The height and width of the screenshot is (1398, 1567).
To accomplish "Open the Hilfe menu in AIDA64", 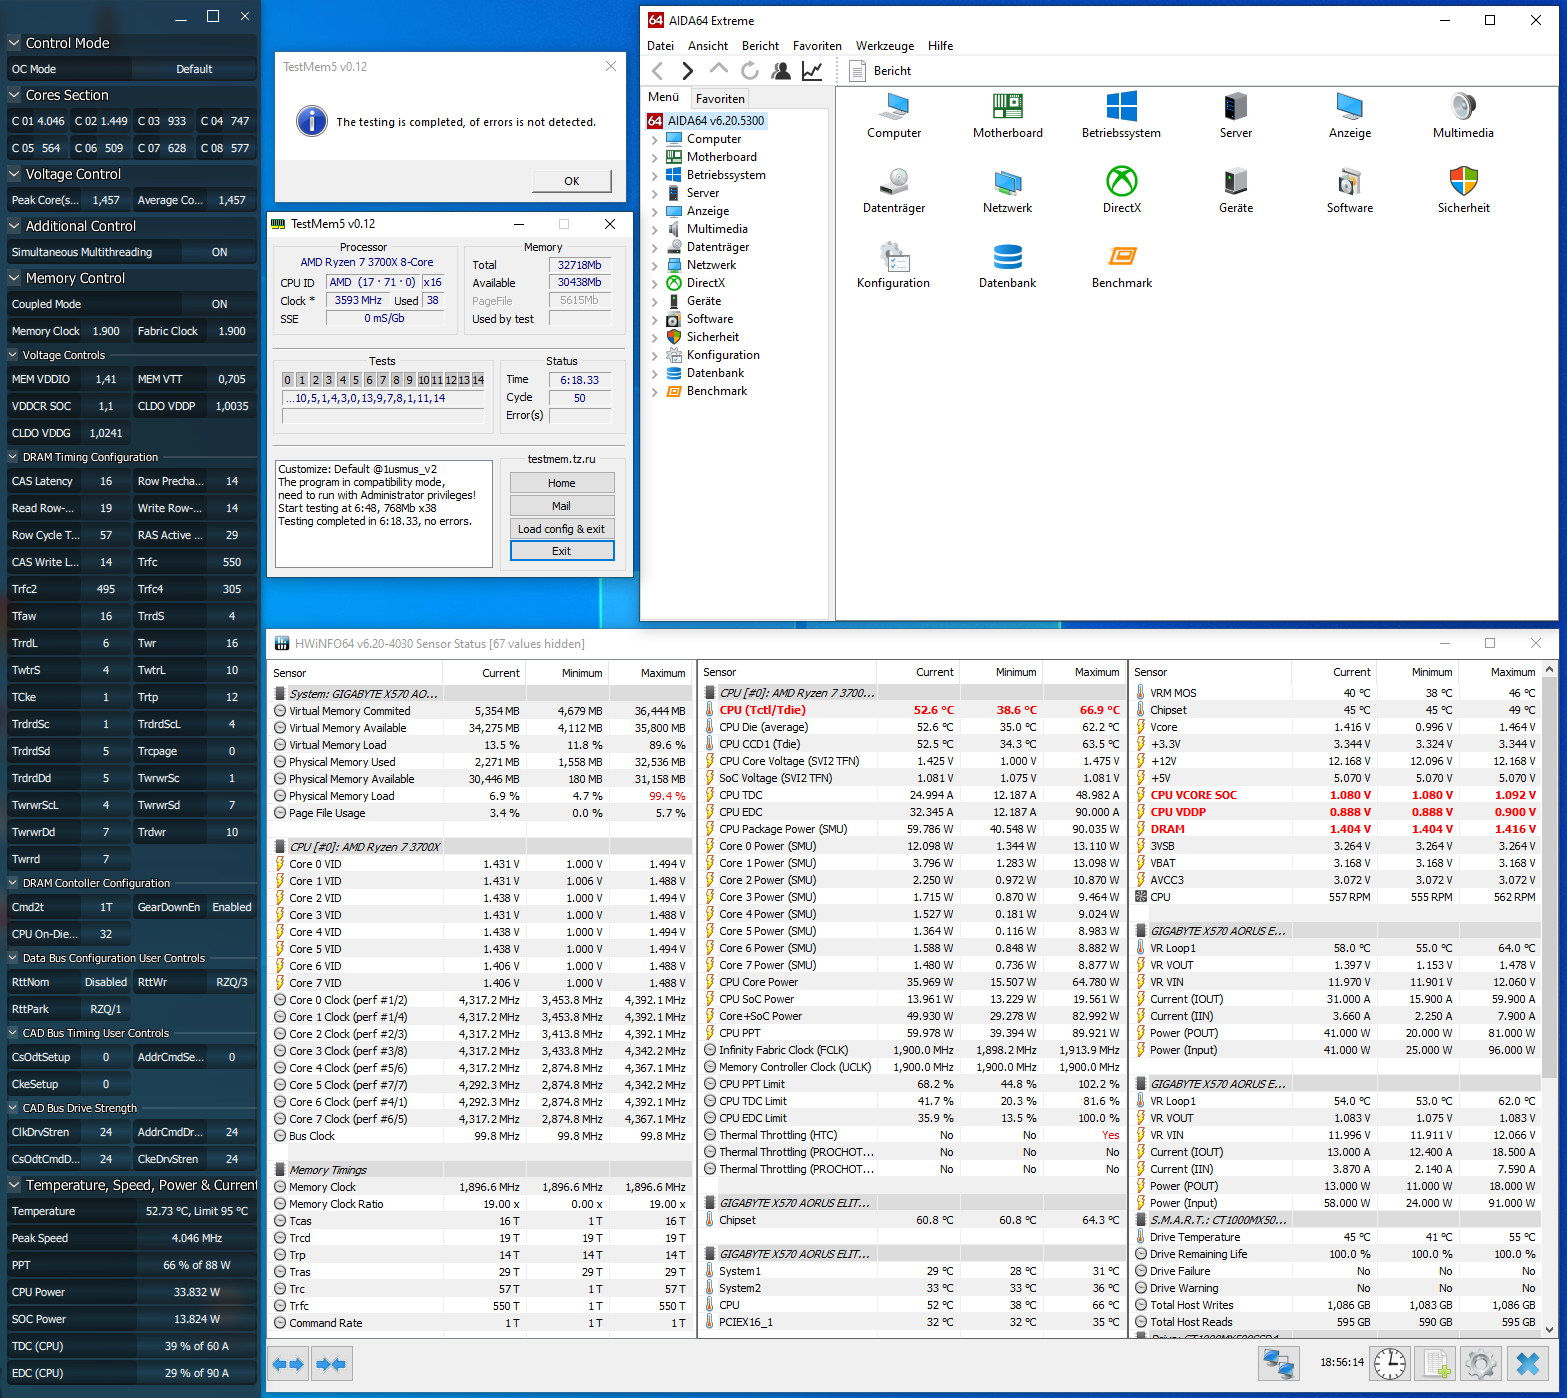I will (940, 46).
